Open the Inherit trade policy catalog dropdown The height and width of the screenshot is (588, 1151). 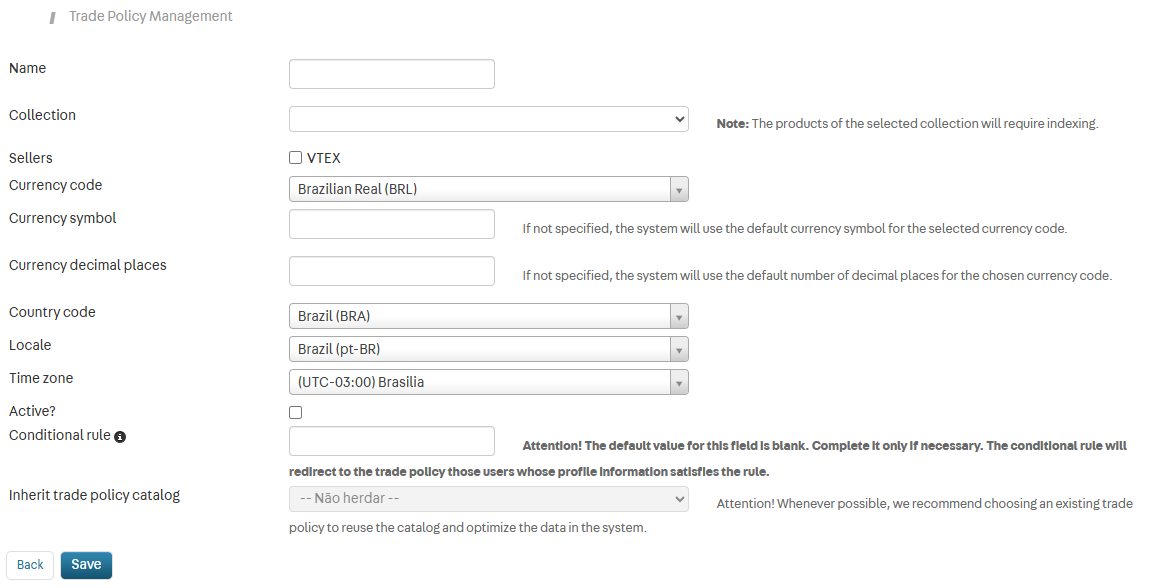[x=489, y=498]
